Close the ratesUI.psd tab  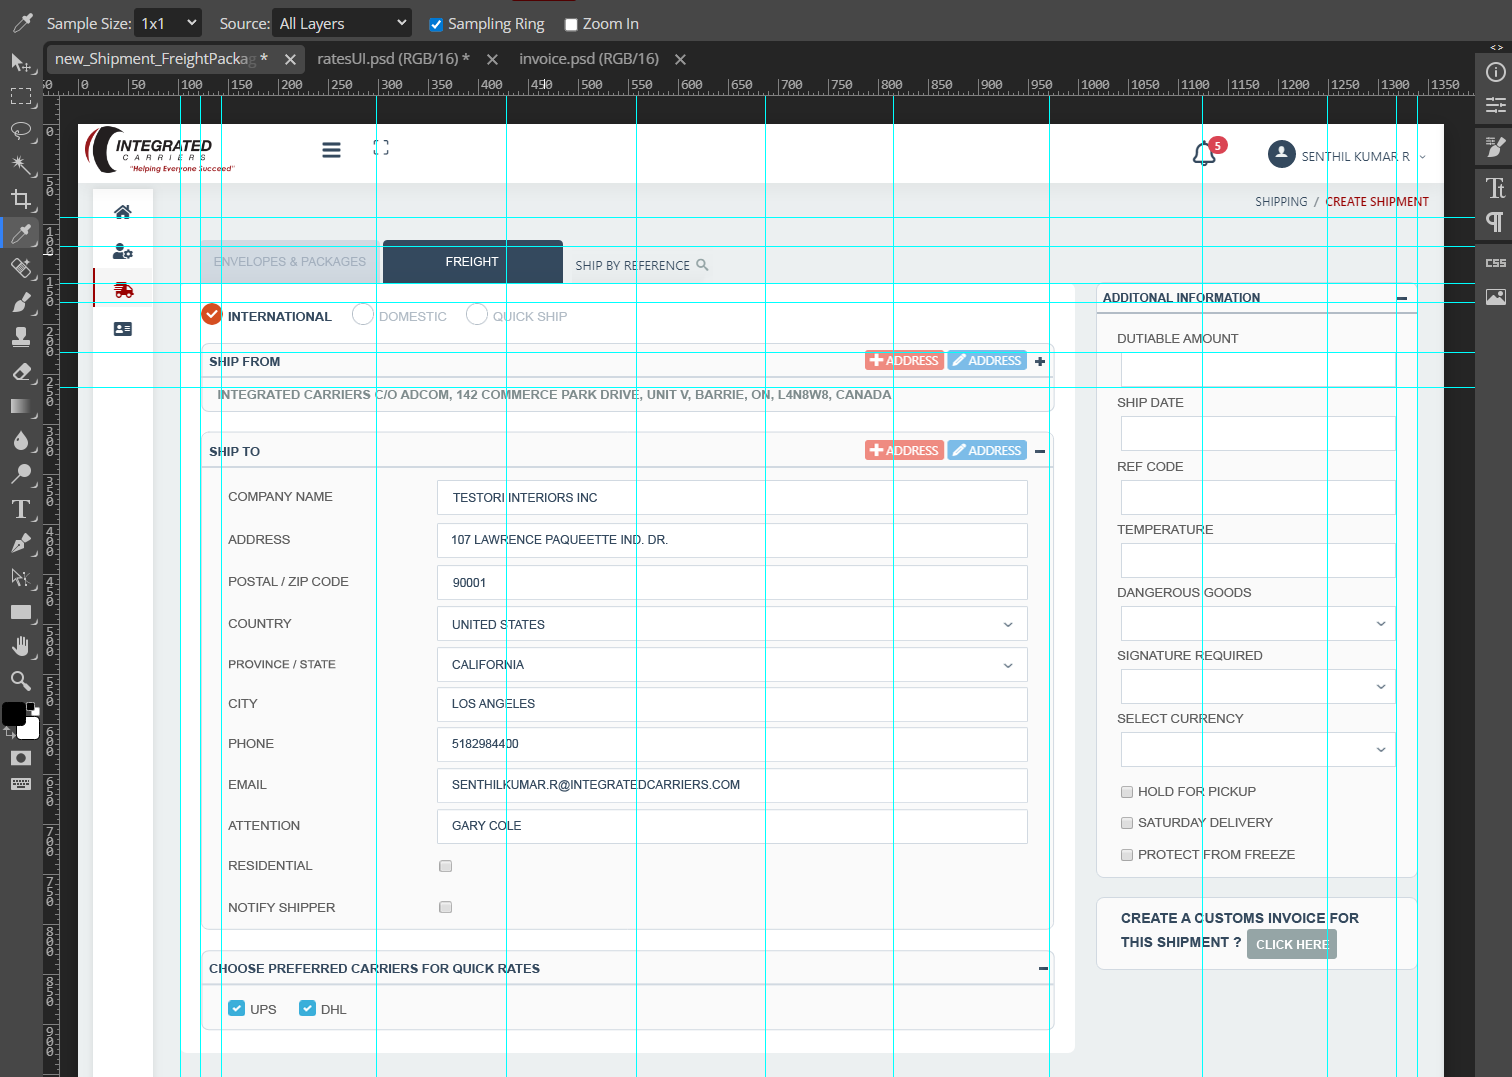492,60
